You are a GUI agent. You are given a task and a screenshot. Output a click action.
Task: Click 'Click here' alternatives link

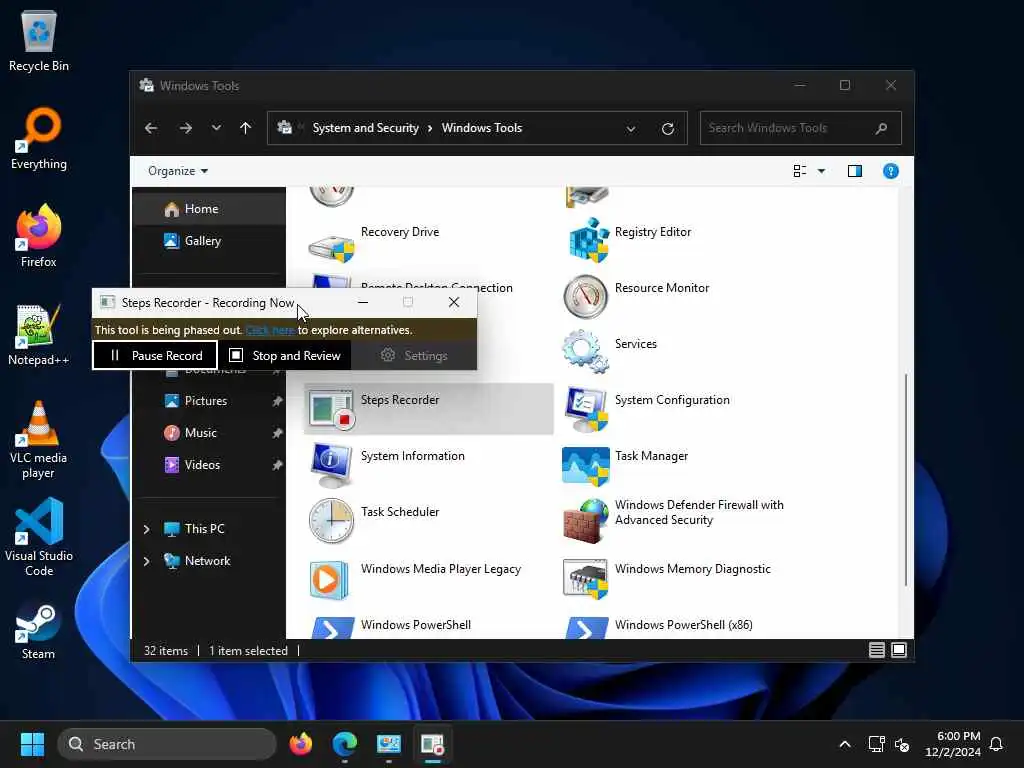[270, 330]
